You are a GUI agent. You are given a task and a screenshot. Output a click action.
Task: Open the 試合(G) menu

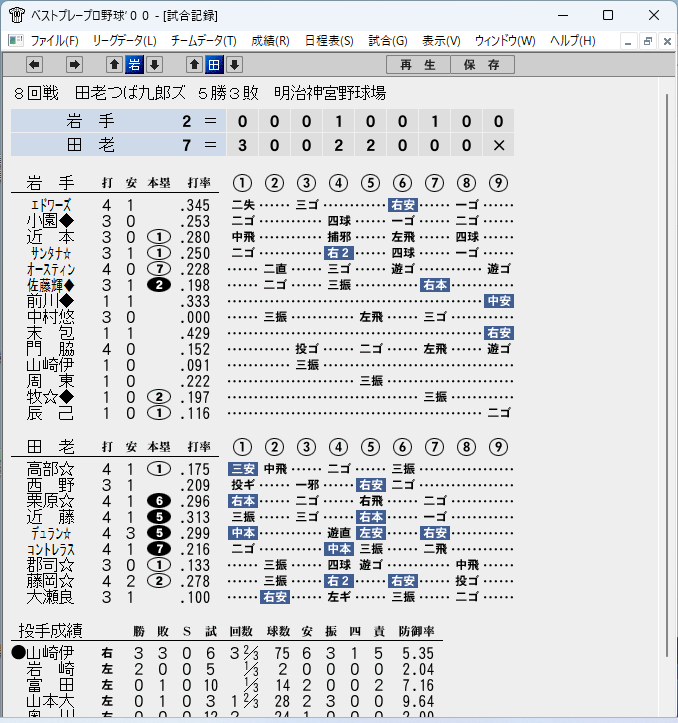point(388,41)
